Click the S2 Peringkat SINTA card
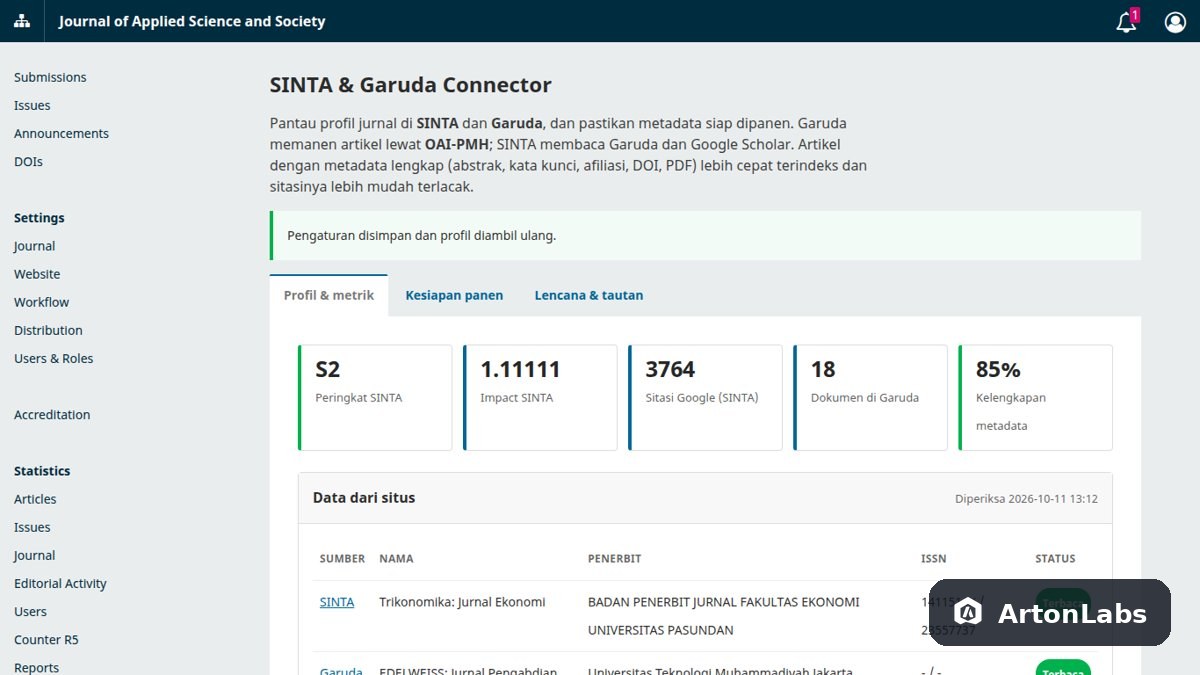 pyautogui.click(x=375, y=398)
